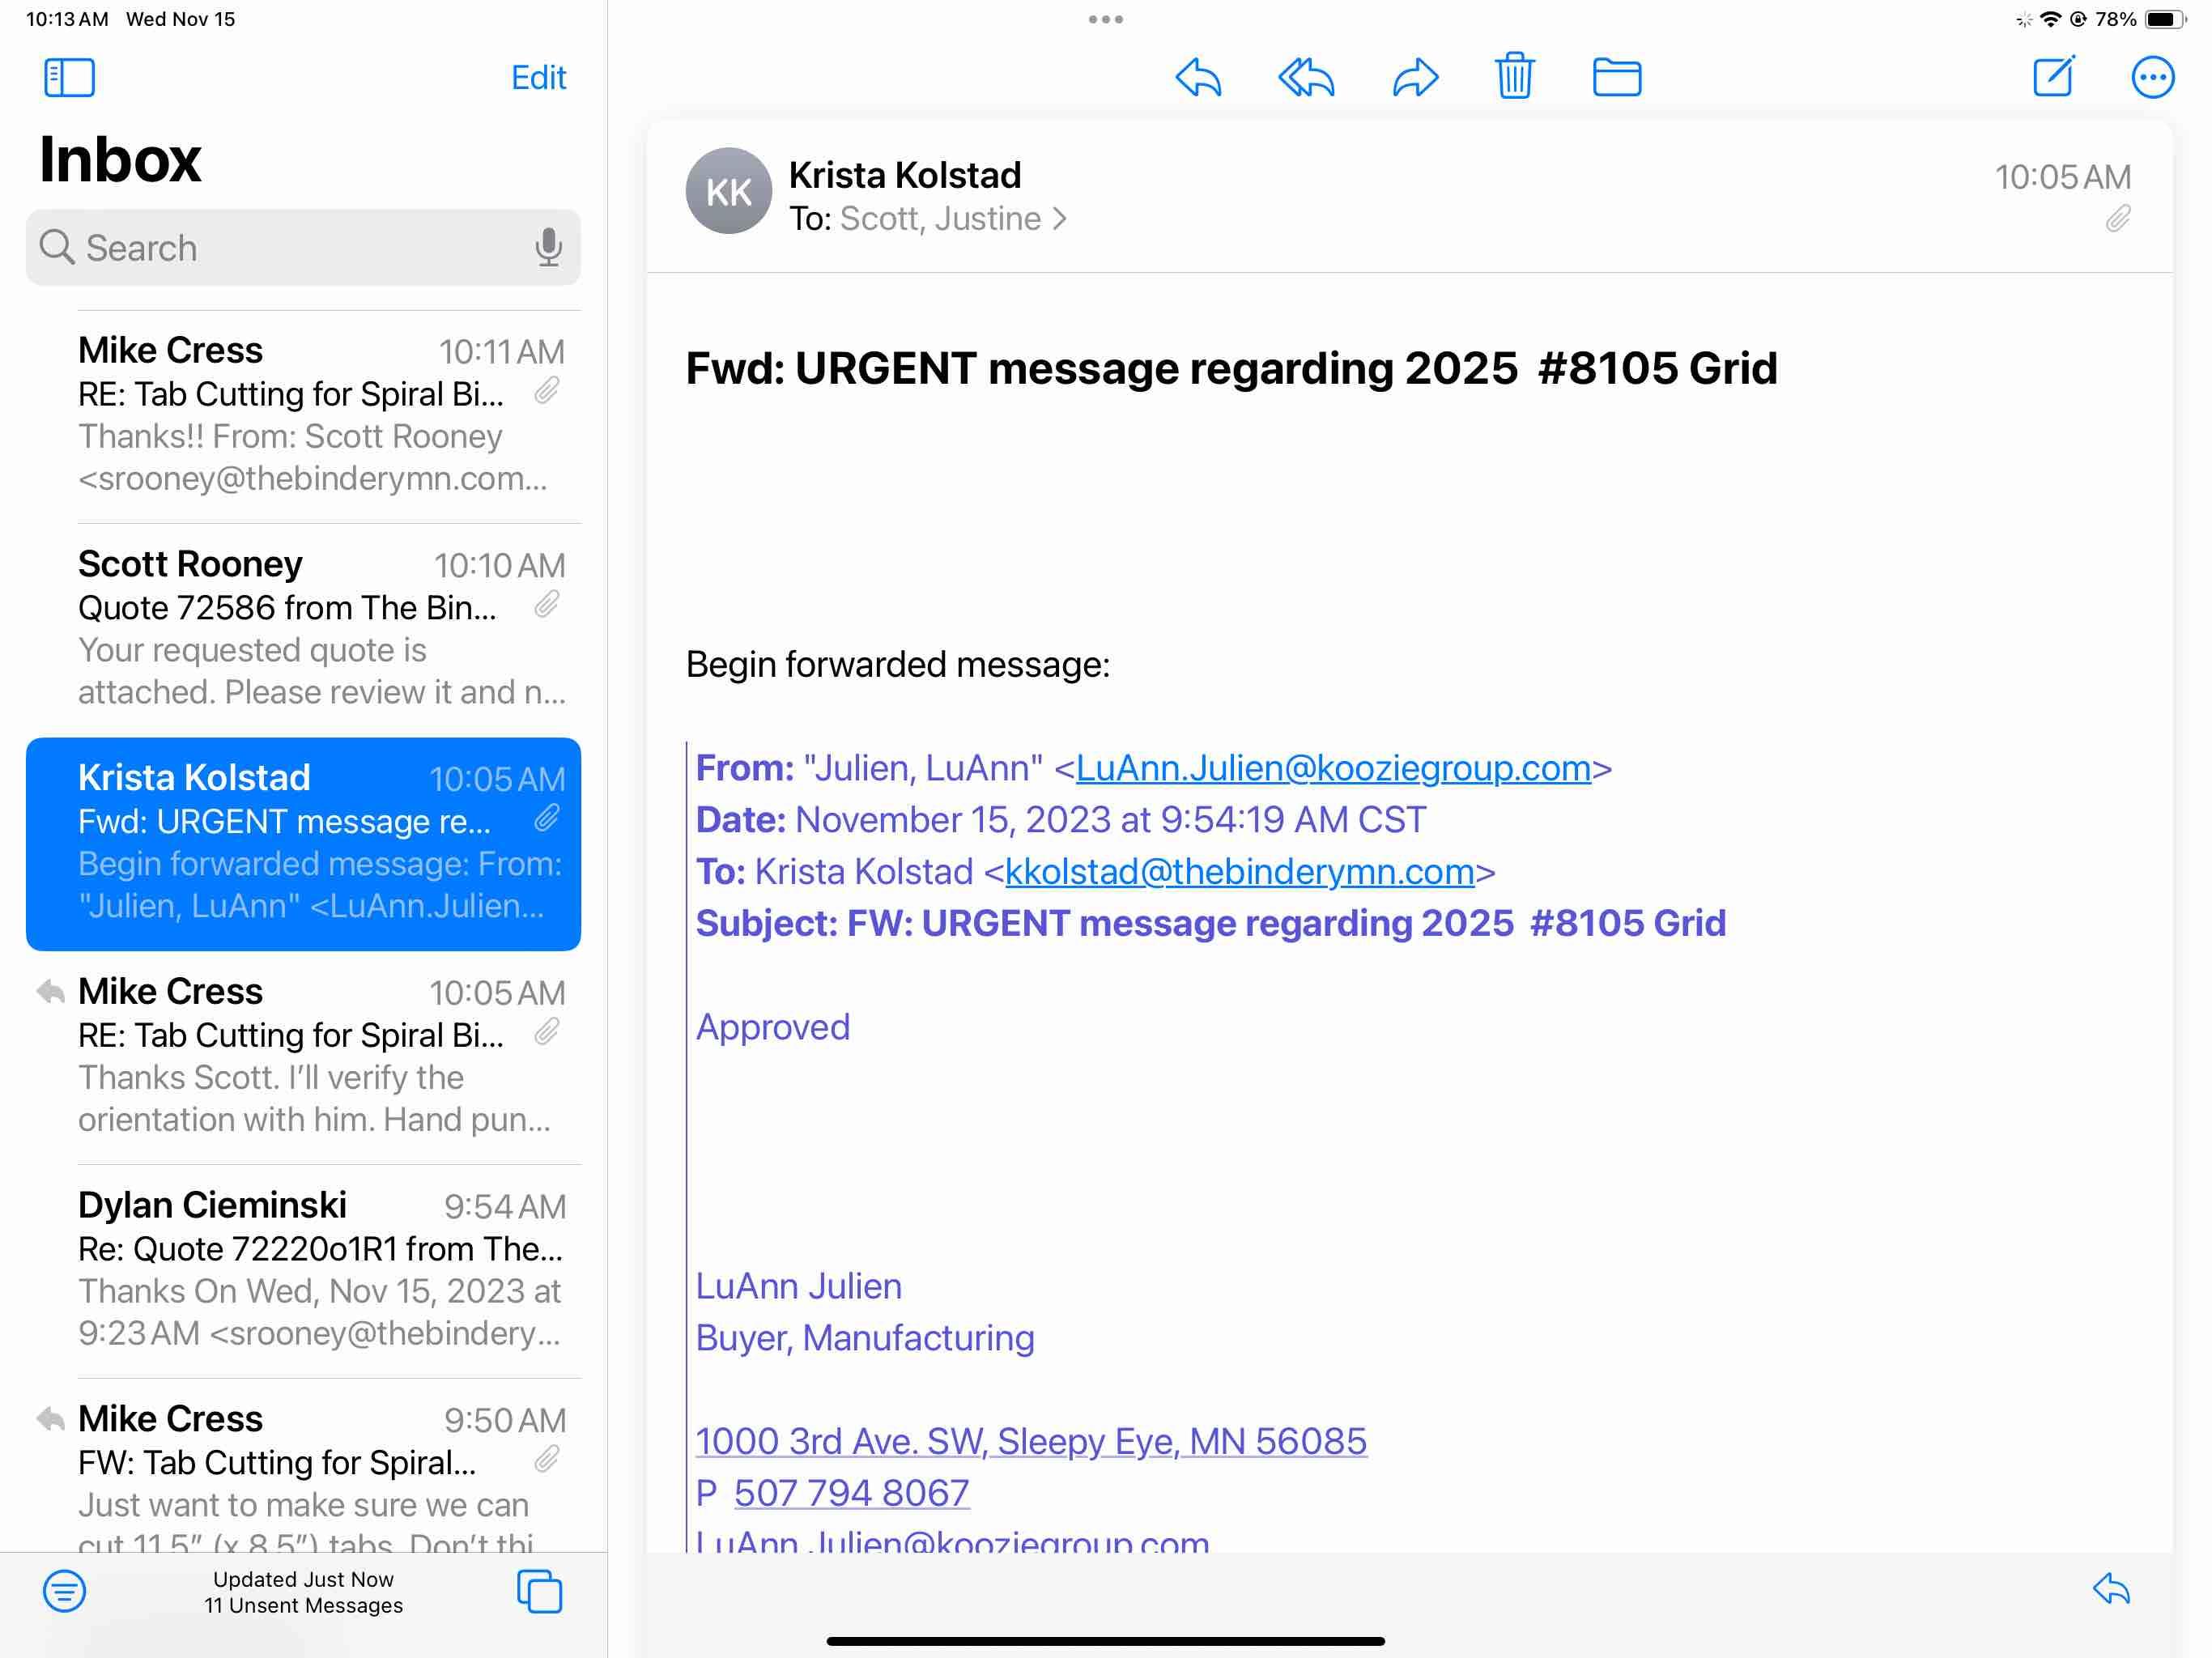Toggle the mailboxes sidebar
This screenshot has width=2212, height=1658.
[x=69, y=77]
